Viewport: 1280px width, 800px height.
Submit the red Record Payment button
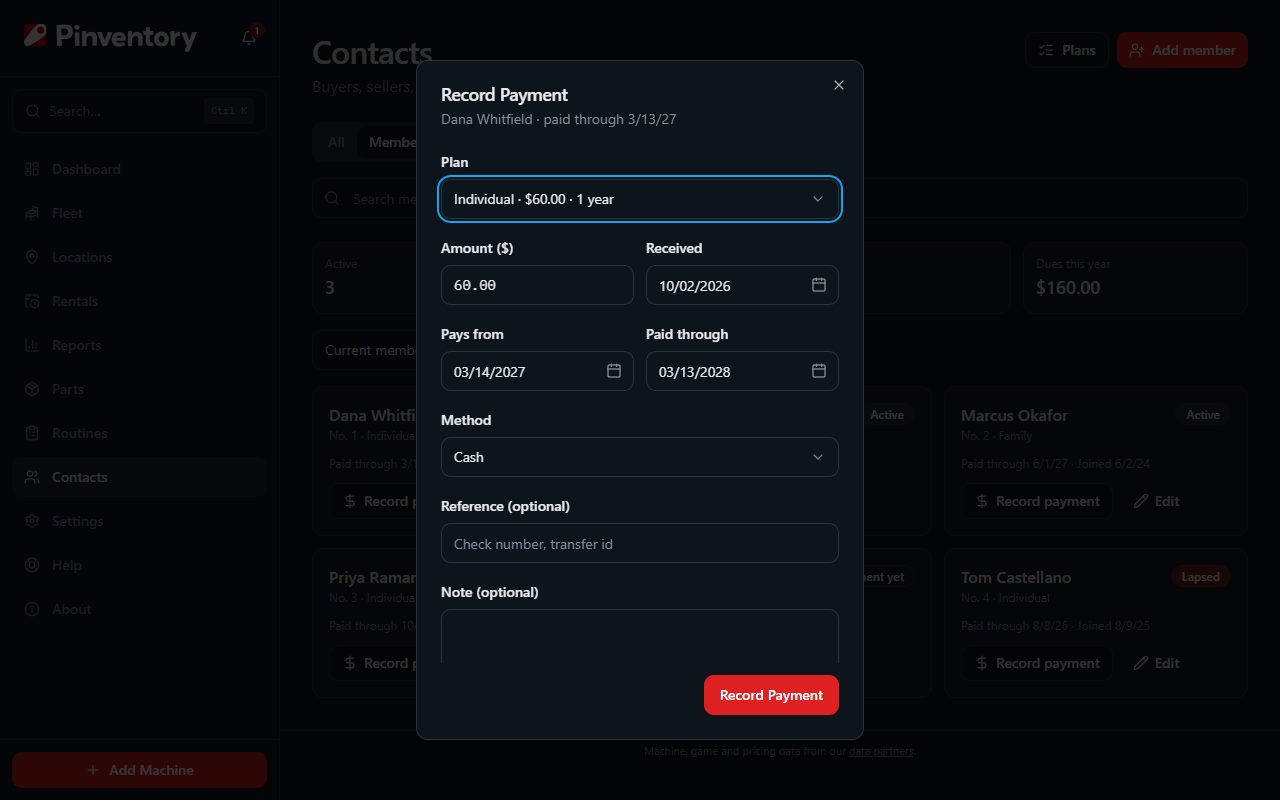click(771, 695)
